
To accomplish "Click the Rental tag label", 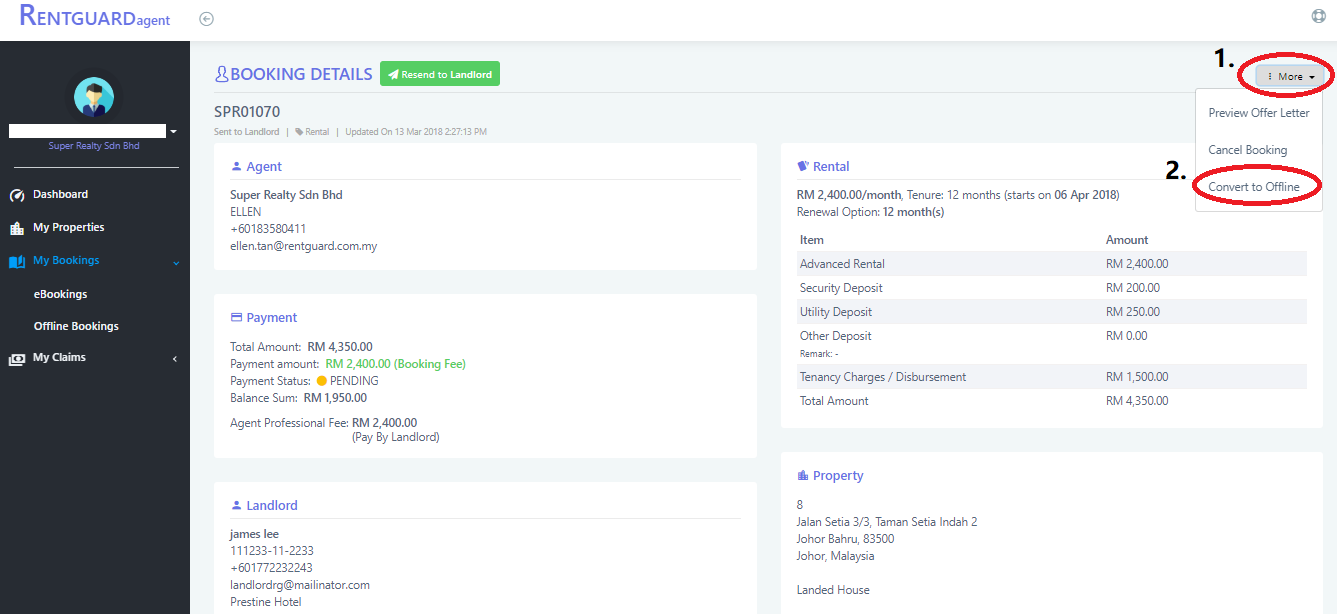I will [312, 132].
